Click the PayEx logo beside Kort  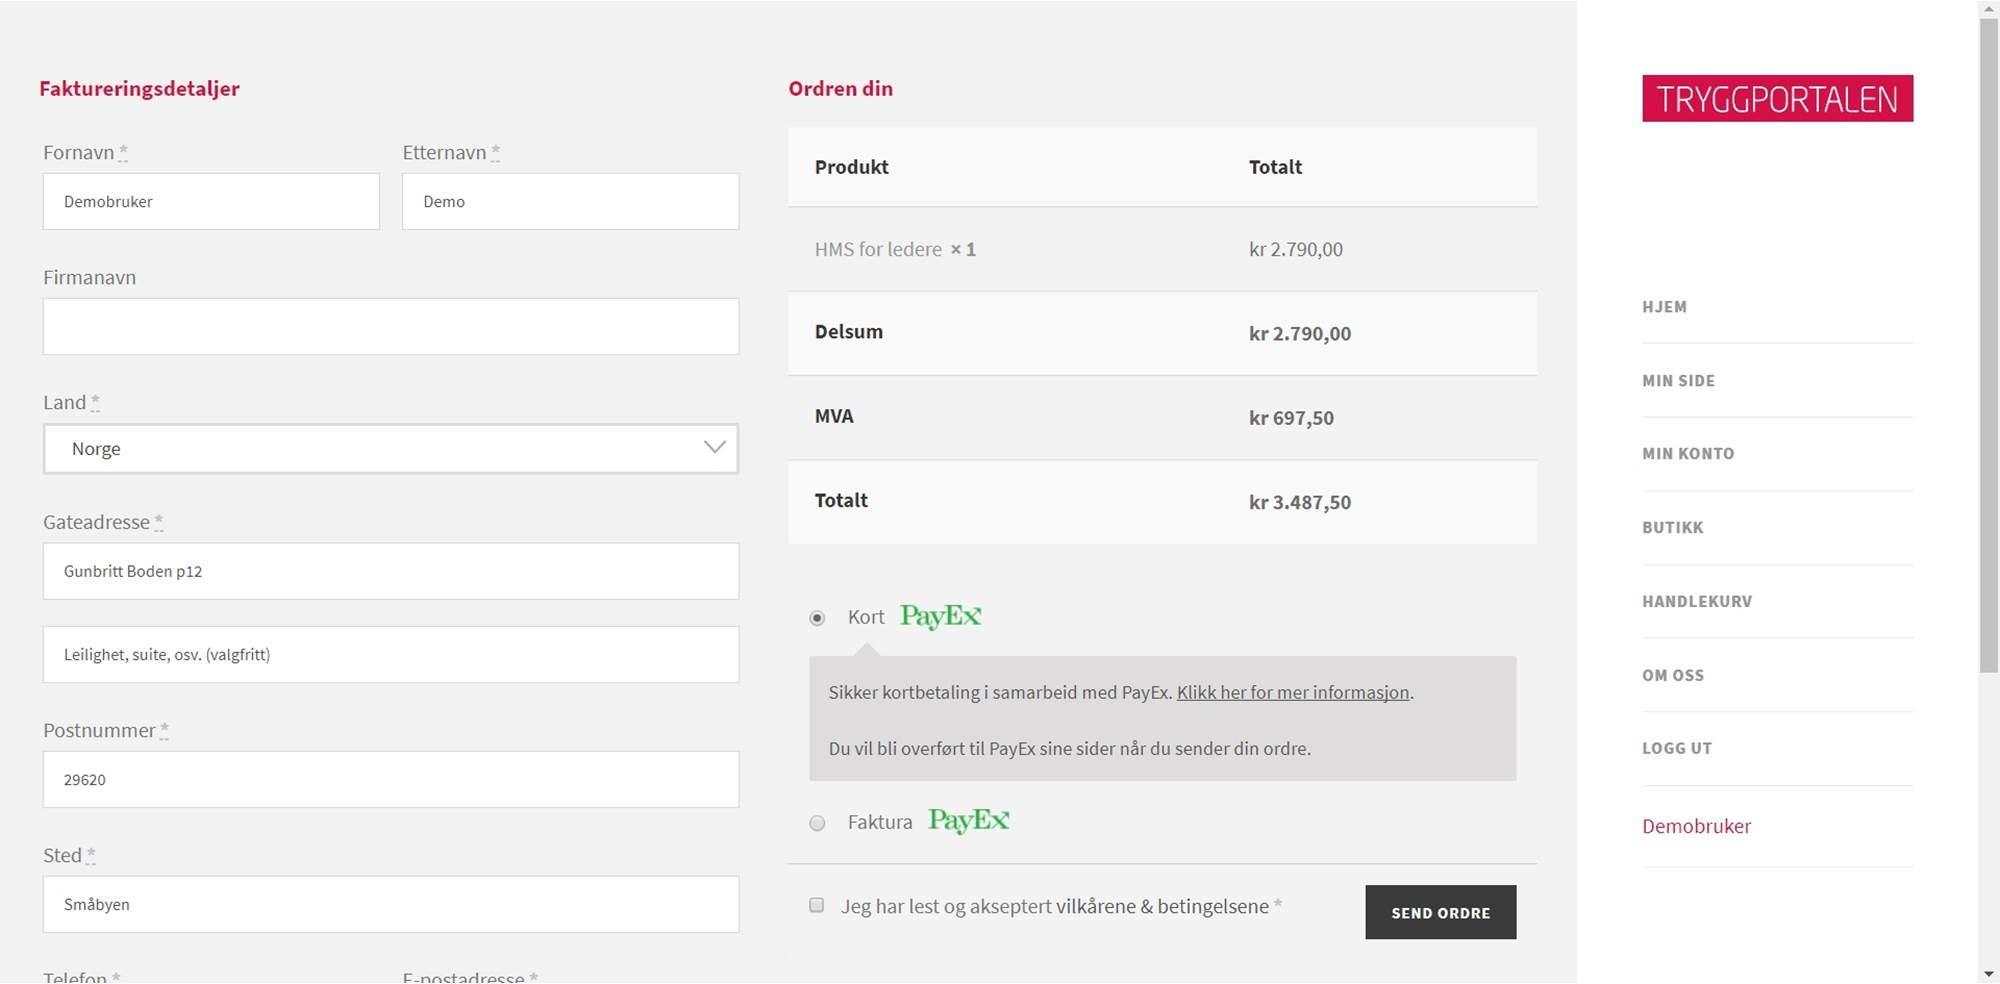(x=940, y=616)
